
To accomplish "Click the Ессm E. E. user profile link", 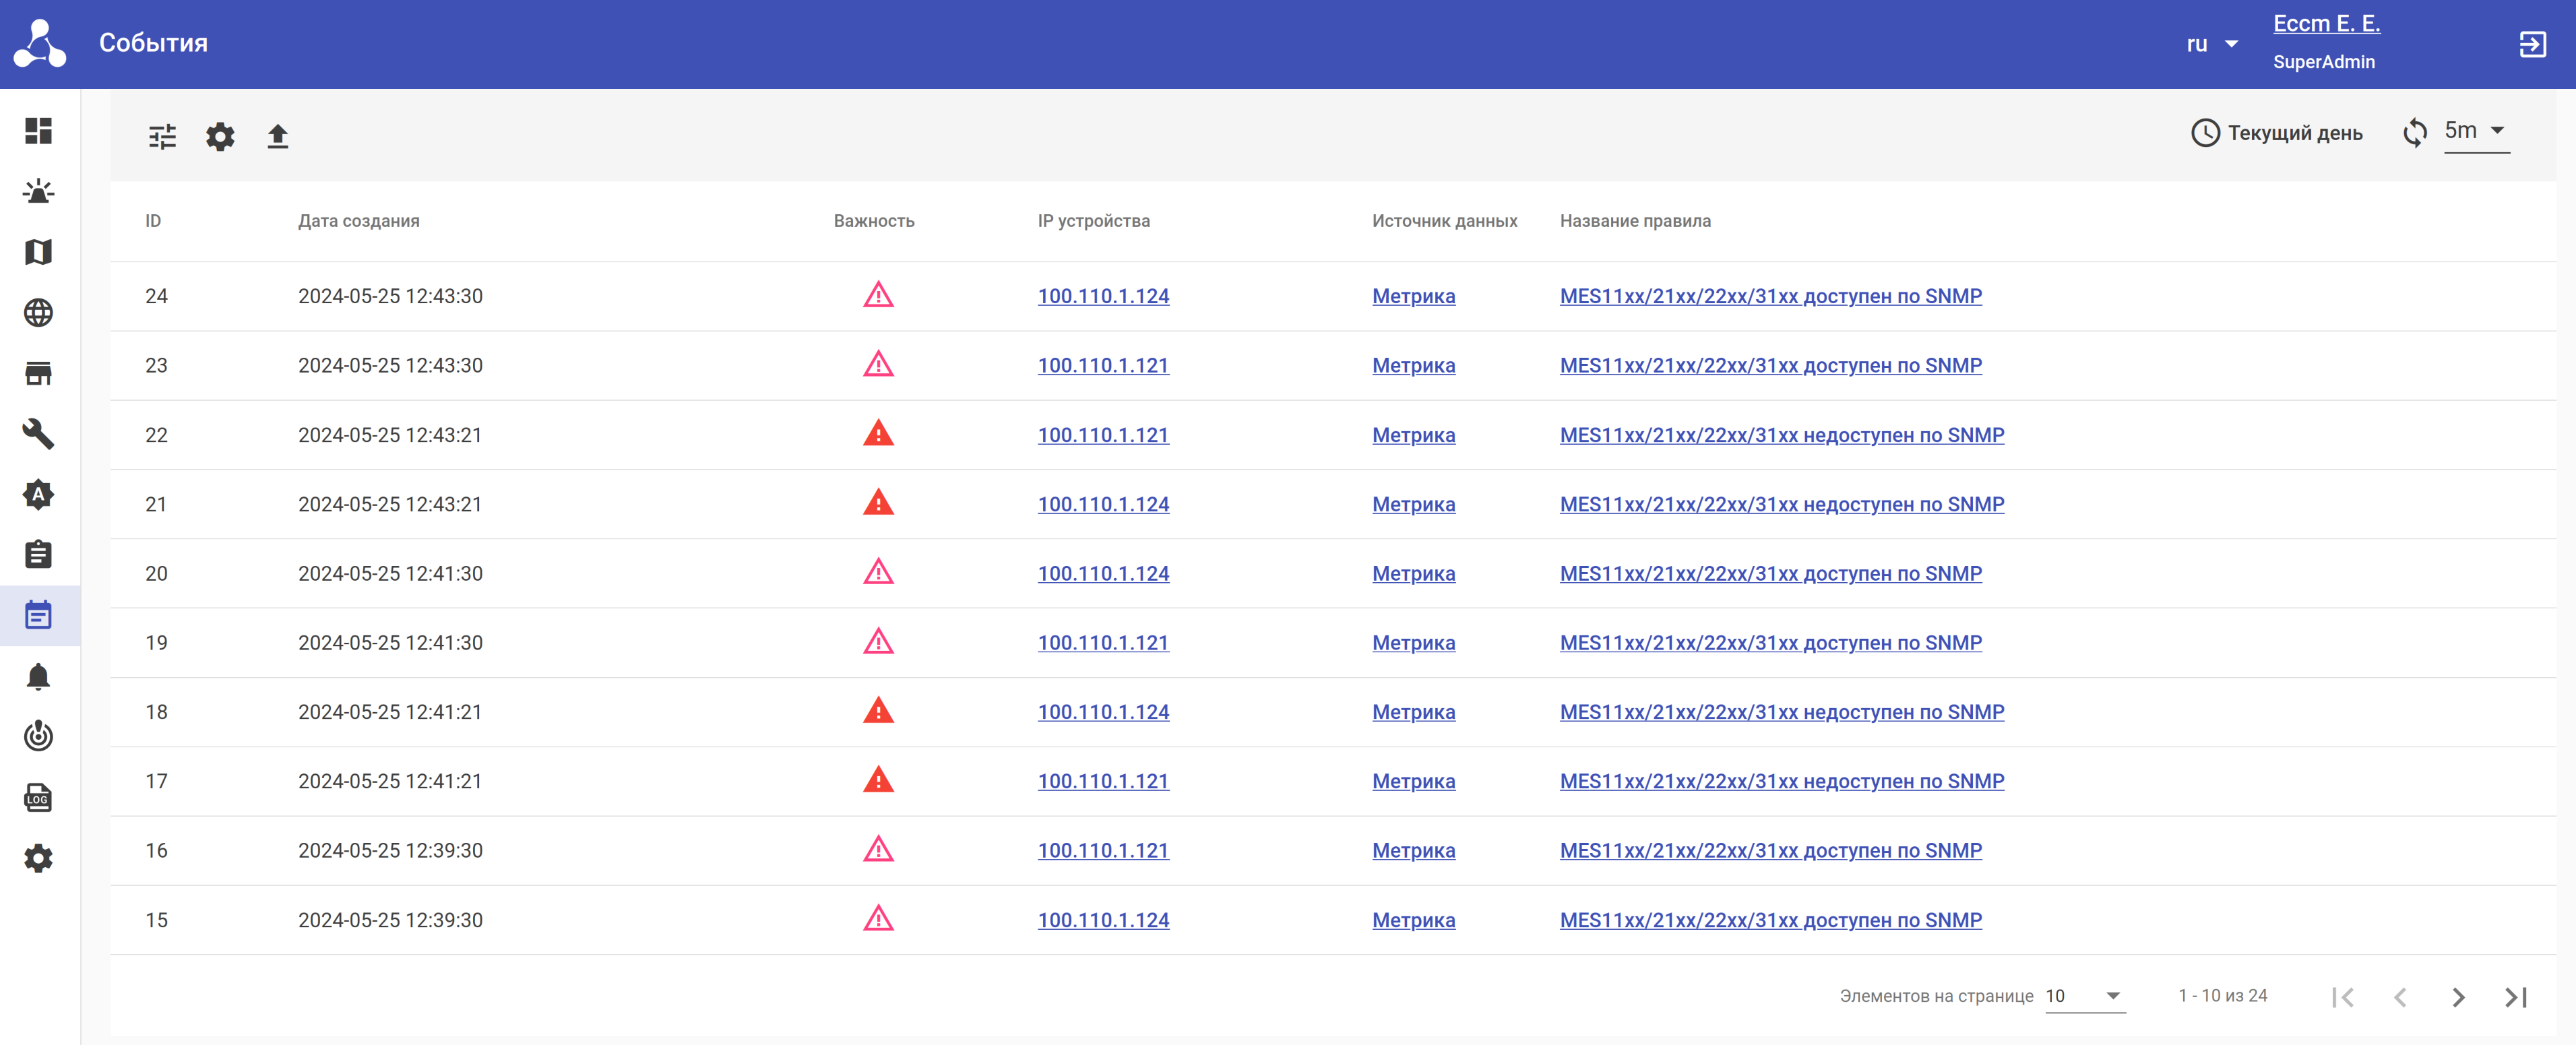I will (x=2326, y=23).
